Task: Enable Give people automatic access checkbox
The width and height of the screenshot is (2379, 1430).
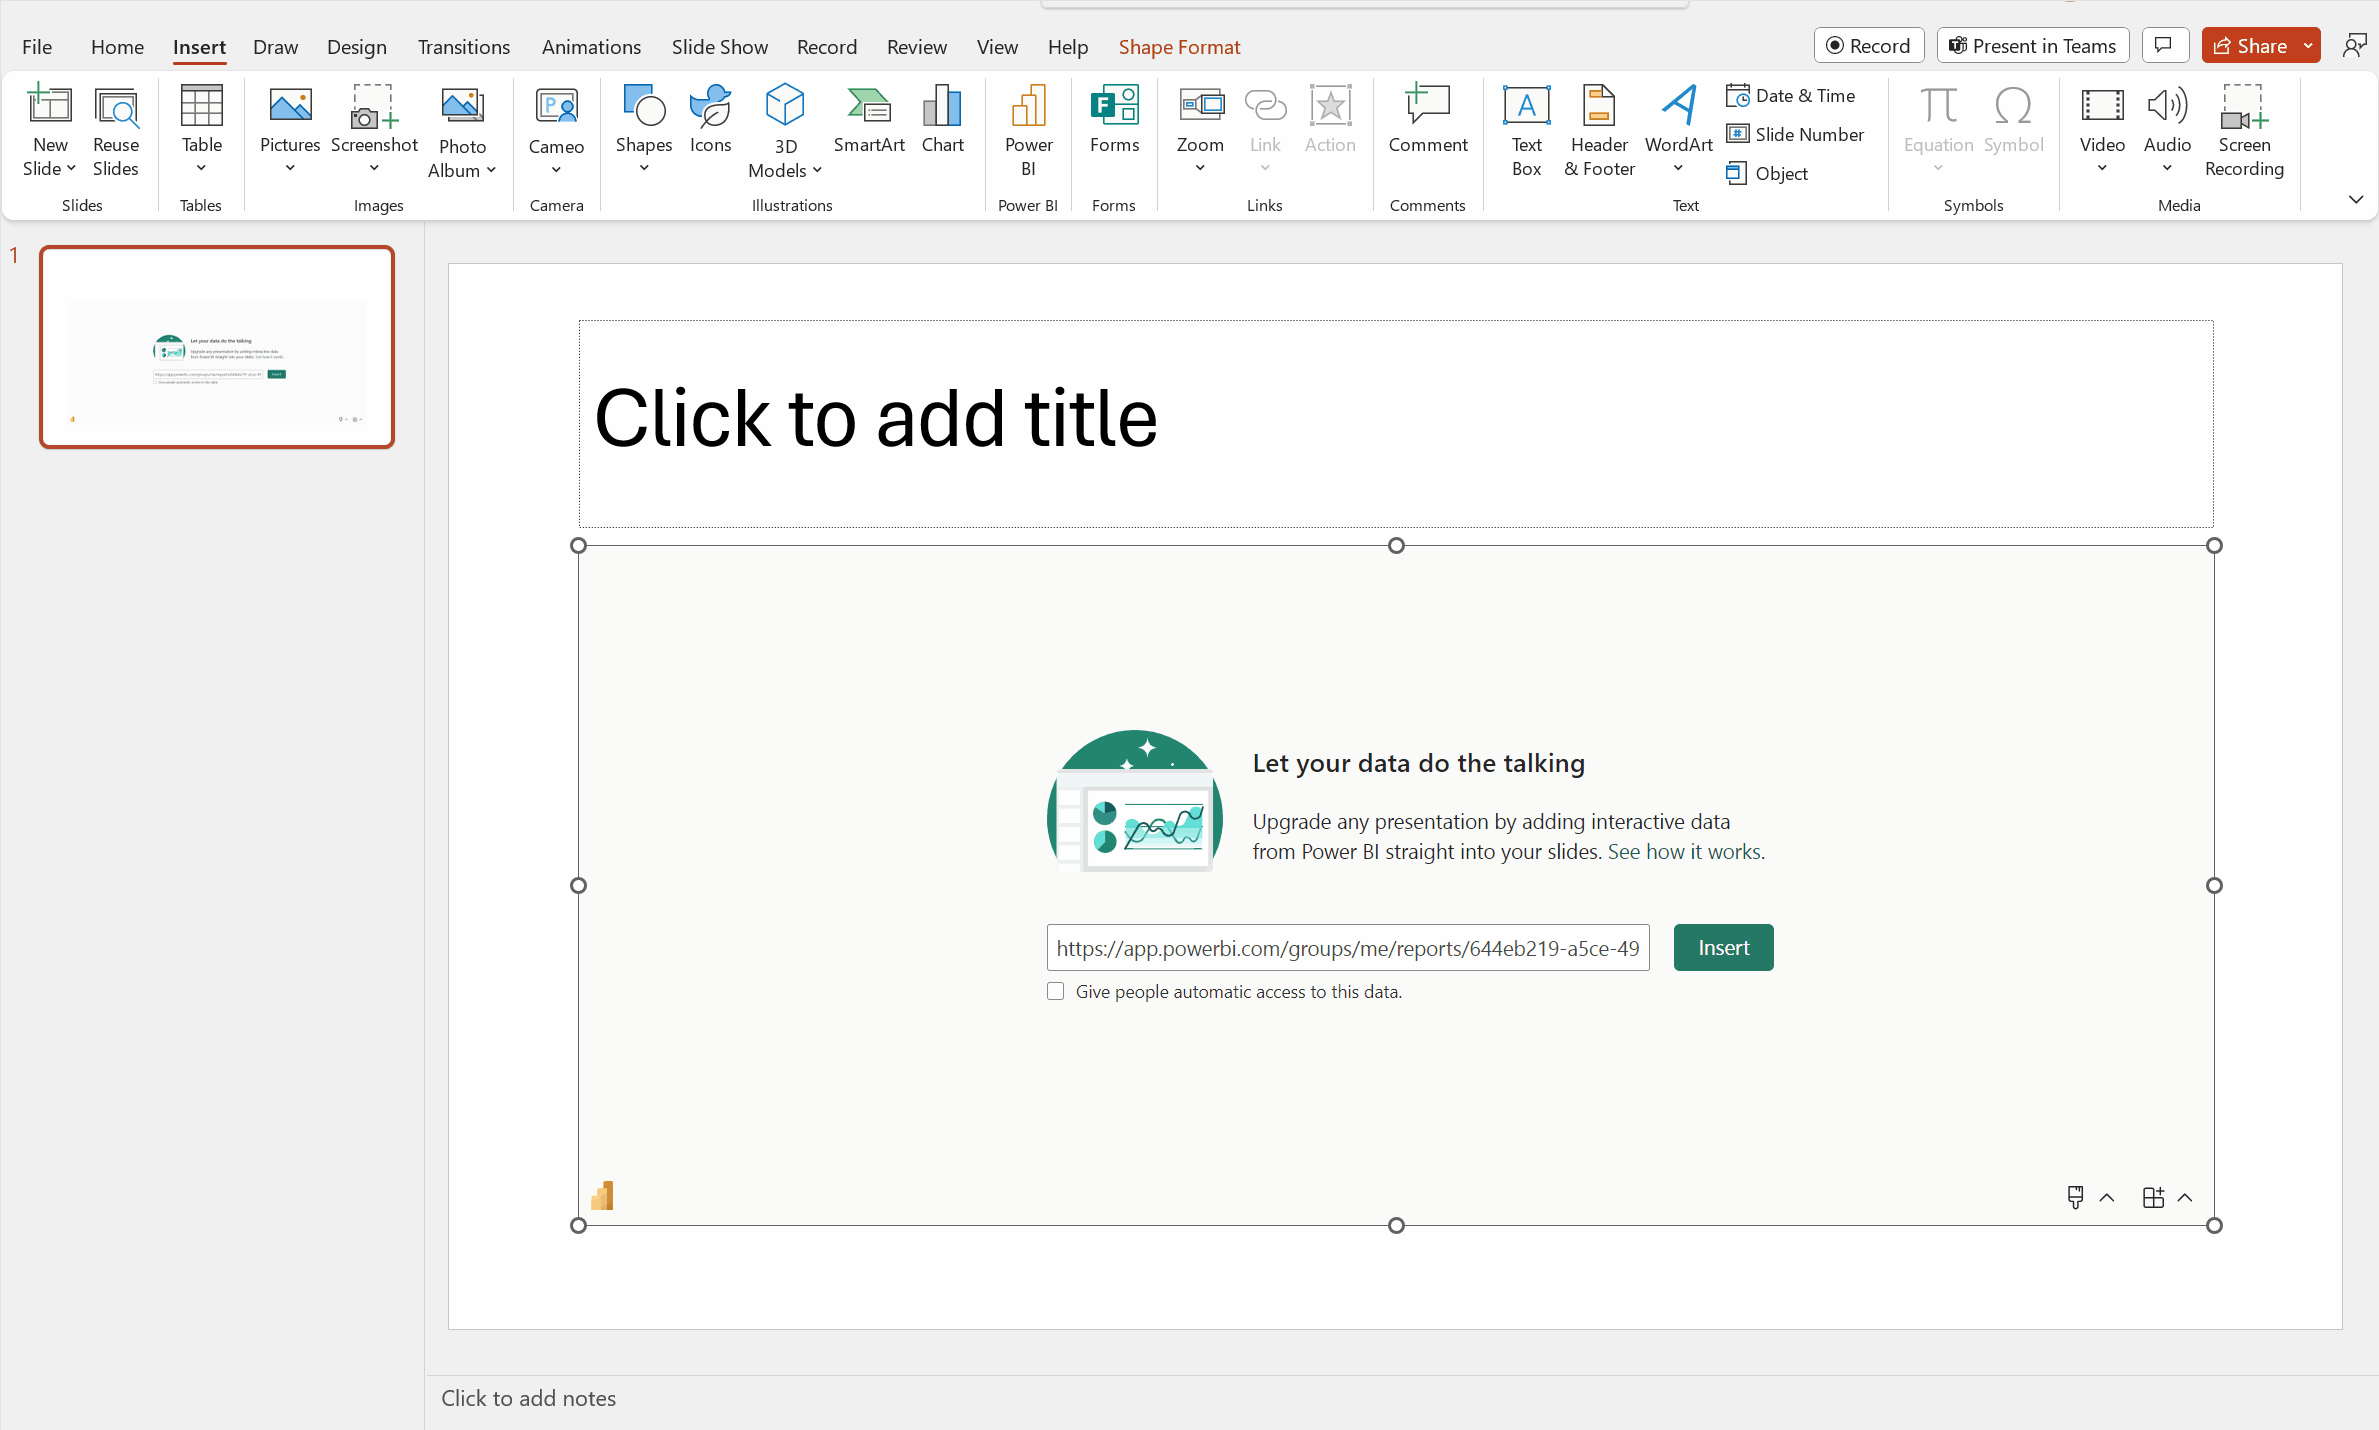Action: click(x=1054, y=992)
